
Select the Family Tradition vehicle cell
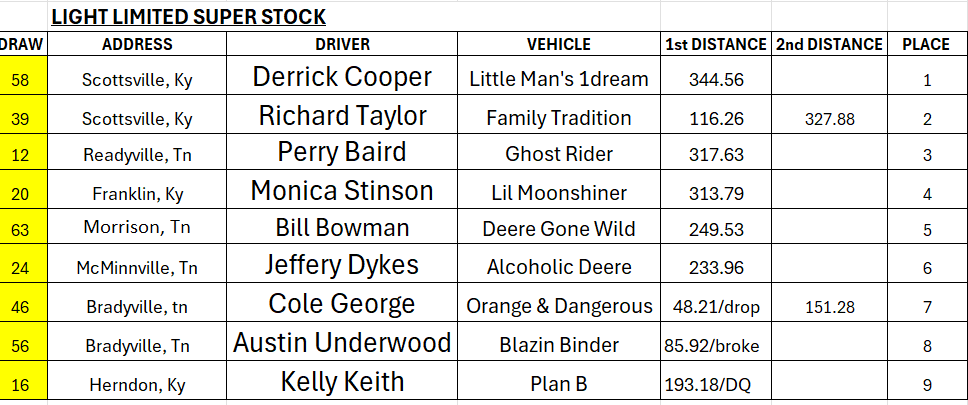coord(559,115)
